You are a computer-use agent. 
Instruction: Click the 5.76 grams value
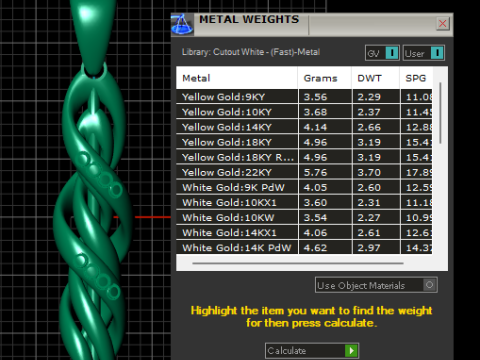tap(315, 173)
